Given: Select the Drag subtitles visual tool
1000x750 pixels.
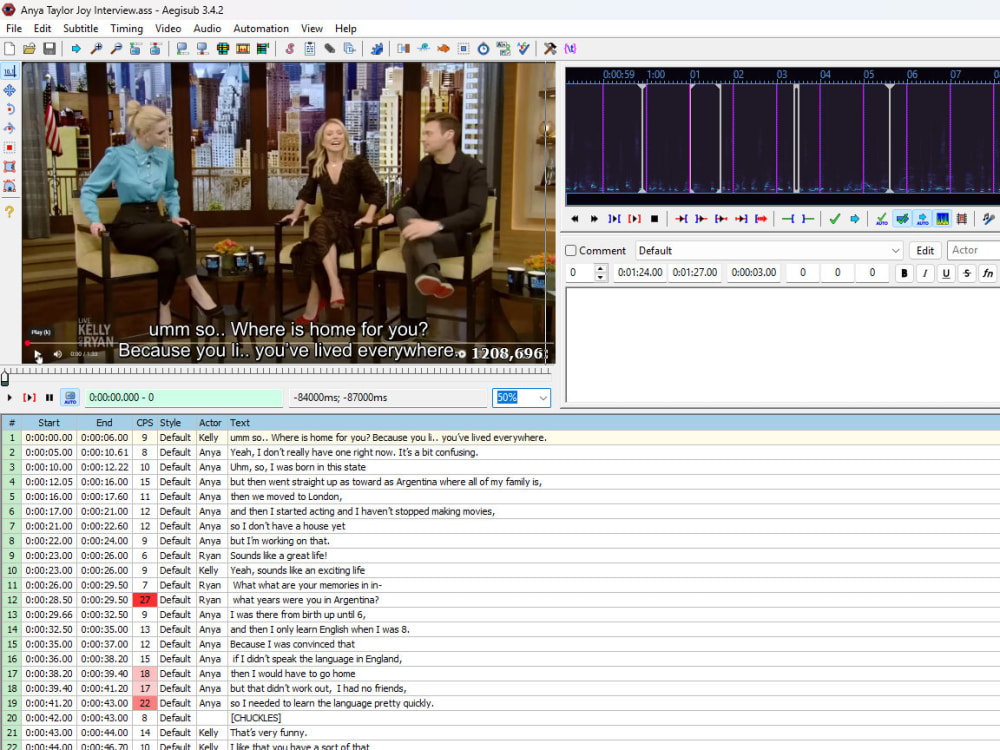Looking at the screenshot, I should pyautogui.click(x=10, y=90).
